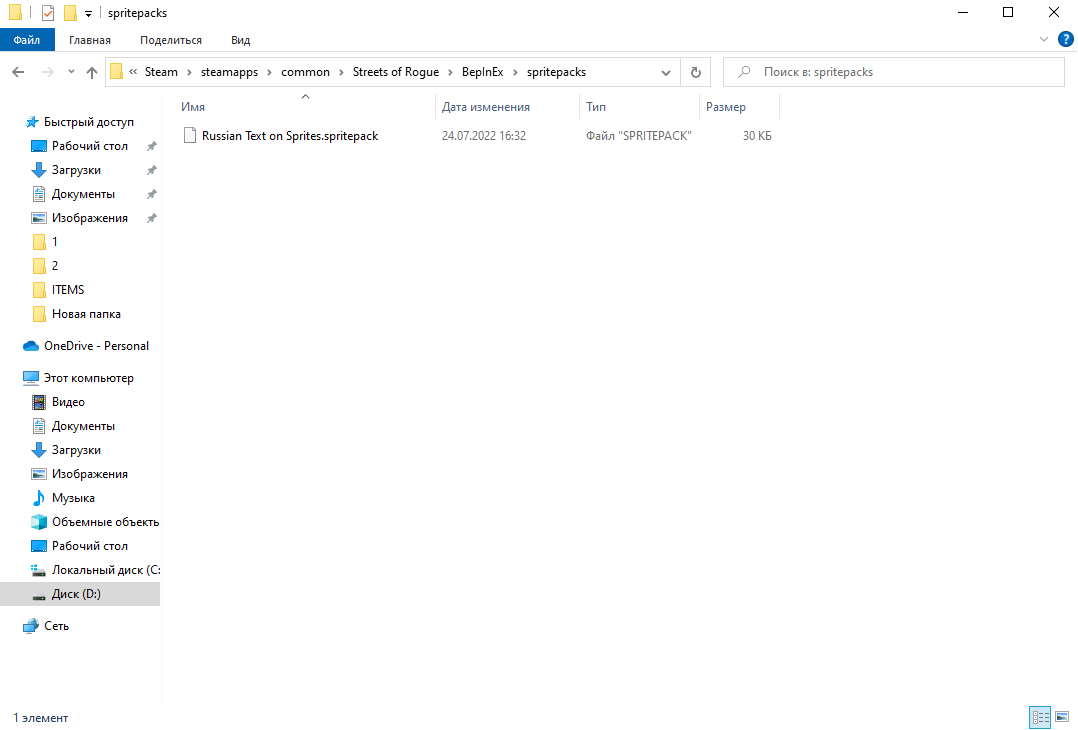Open the Музыка folder
Viewport: 1078px width, 730px height.
pyautogui.click(x=73, y=498)
